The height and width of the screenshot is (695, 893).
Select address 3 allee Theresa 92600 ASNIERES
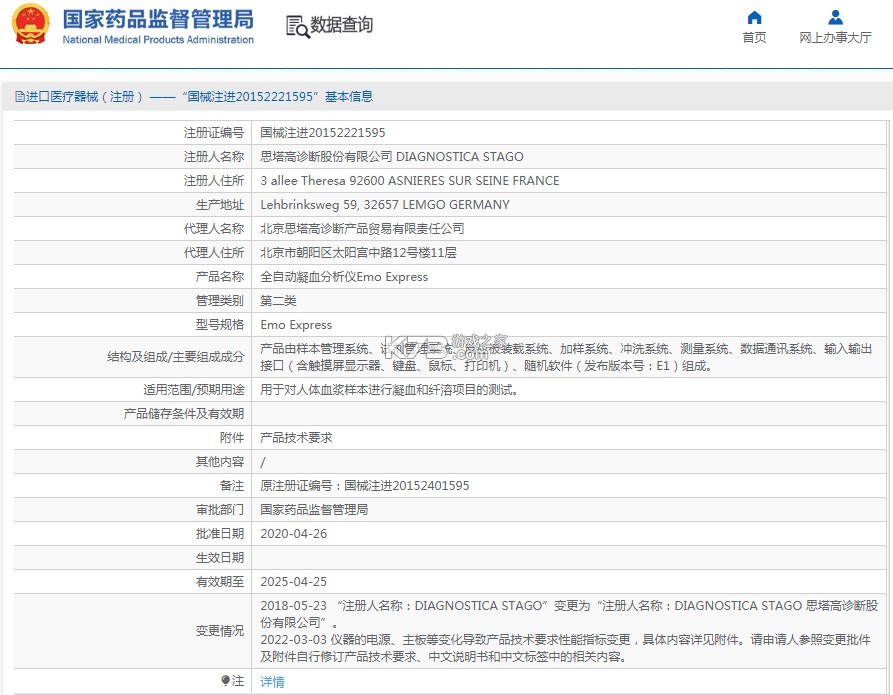[409, 181]
